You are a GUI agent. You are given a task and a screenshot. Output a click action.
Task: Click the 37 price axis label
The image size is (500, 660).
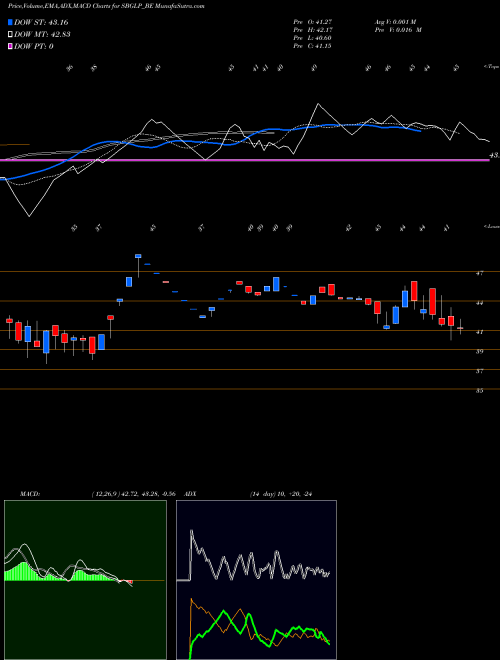tap(479, 371)
